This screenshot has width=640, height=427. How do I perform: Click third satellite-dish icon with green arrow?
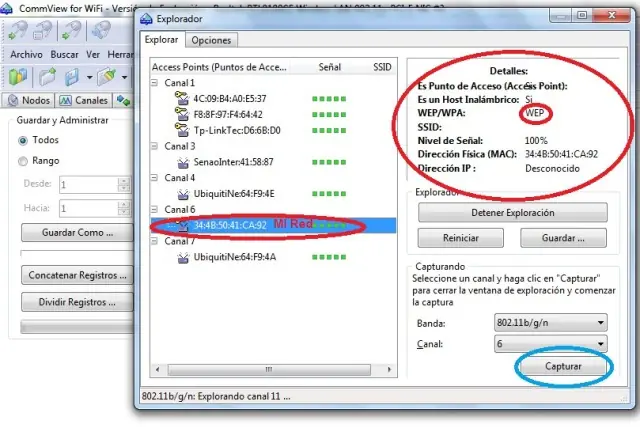(71, 31)
